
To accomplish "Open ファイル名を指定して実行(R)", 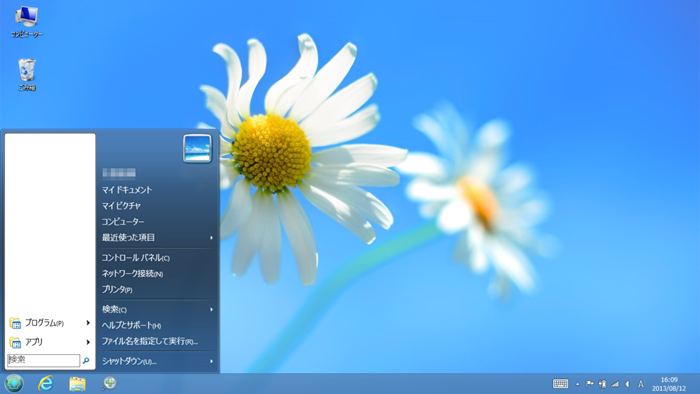I will pyautogui.click(x=150, y=341).
